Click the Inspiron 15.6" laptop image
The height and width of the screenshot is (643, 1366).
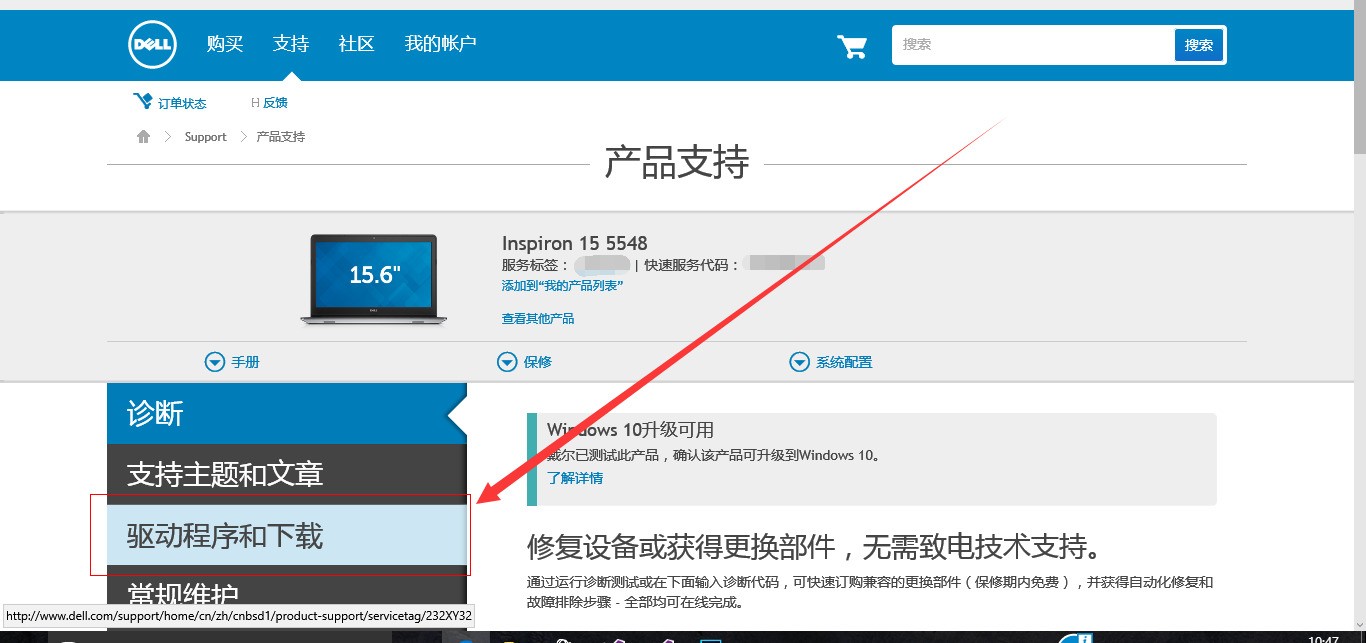click(373, 279)
